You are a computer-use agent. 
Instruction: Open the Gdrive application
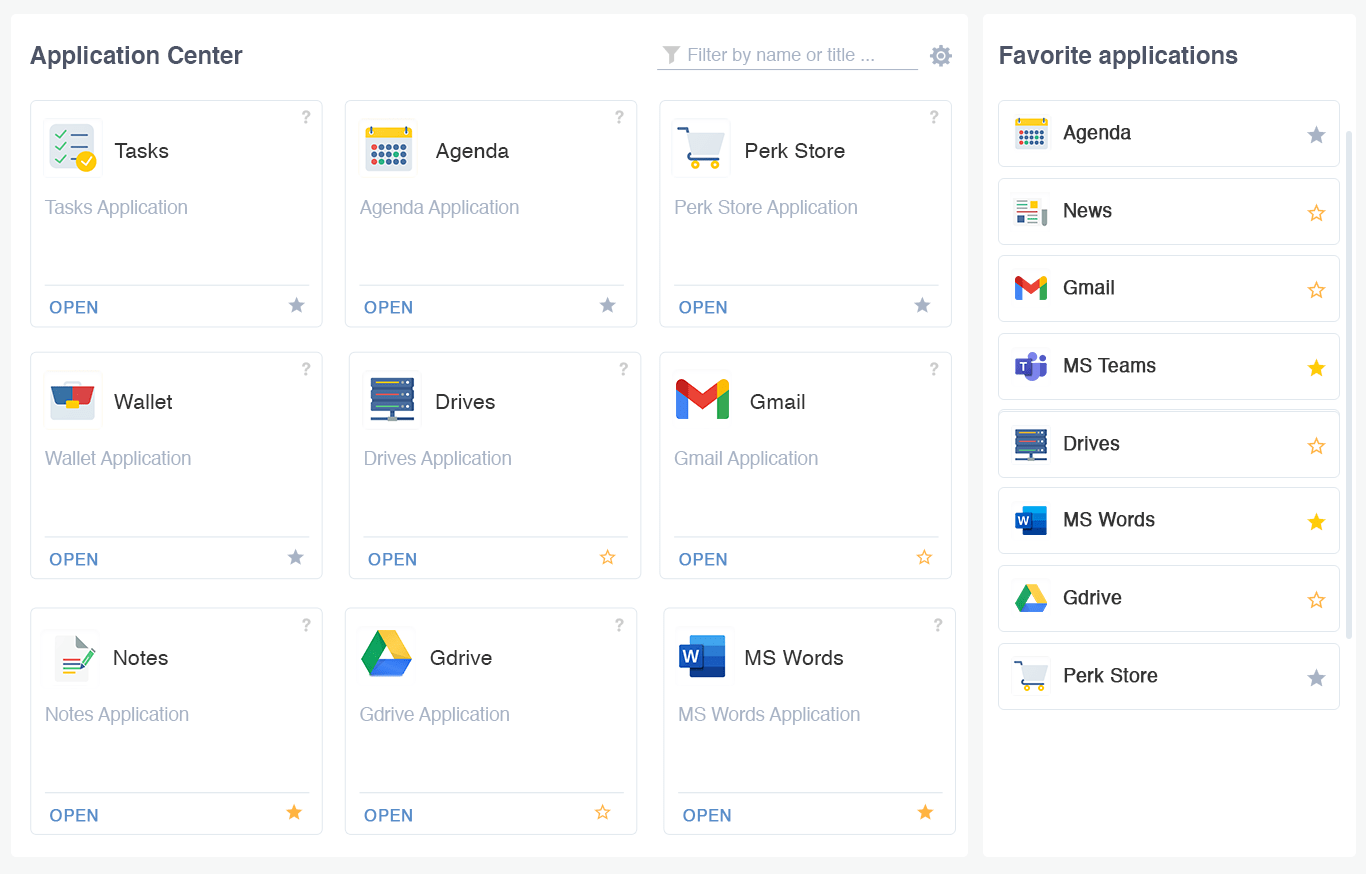click(x=388, y=815)
